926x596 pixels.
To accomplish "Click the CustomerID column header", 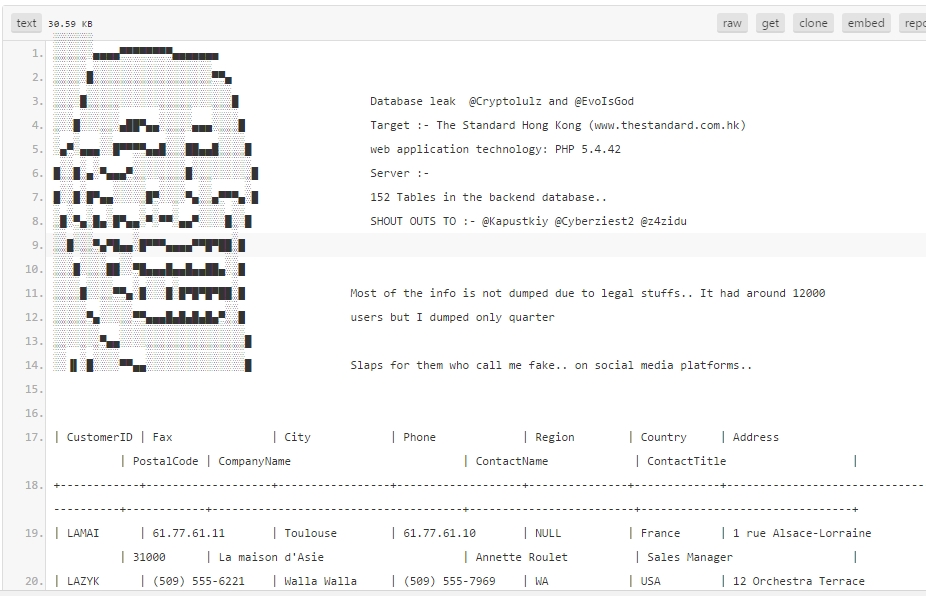I will [99, 437].
